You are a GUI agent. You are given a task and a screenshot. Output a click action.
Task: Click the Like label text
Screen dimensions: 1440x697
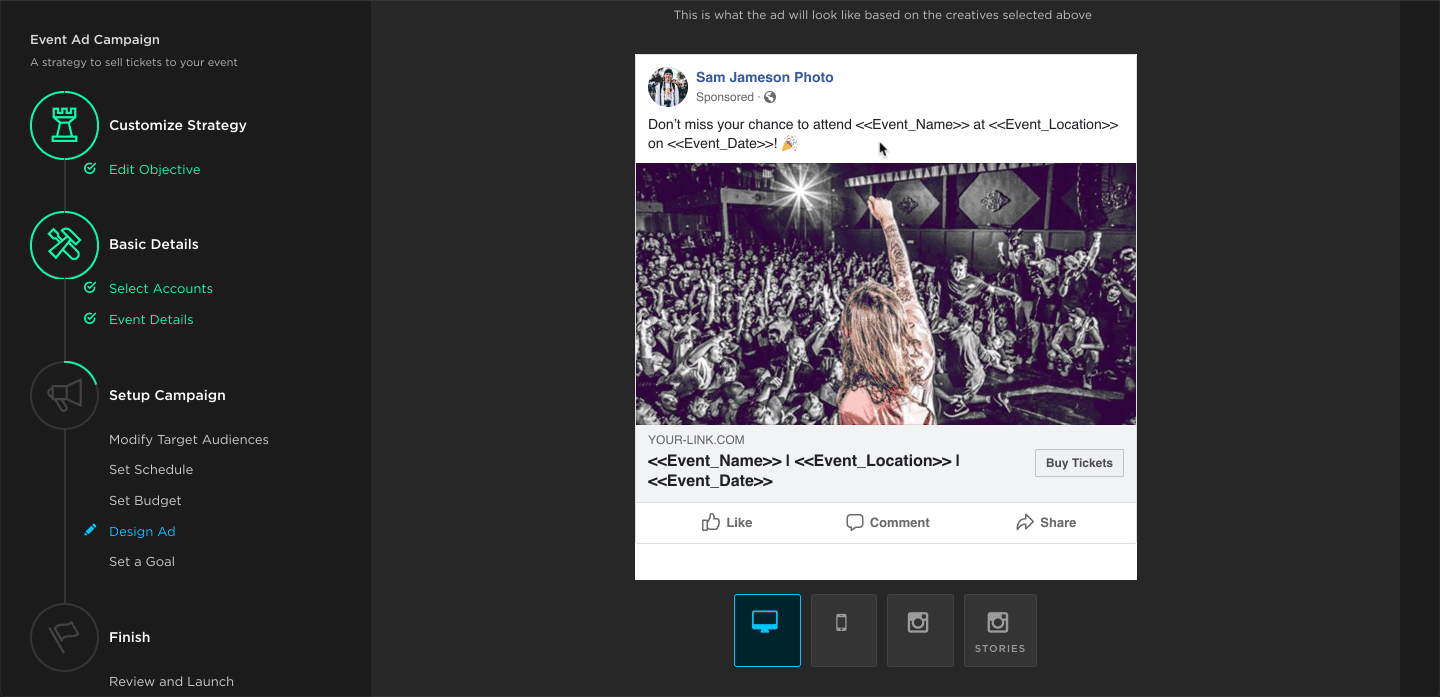[740, 522]
